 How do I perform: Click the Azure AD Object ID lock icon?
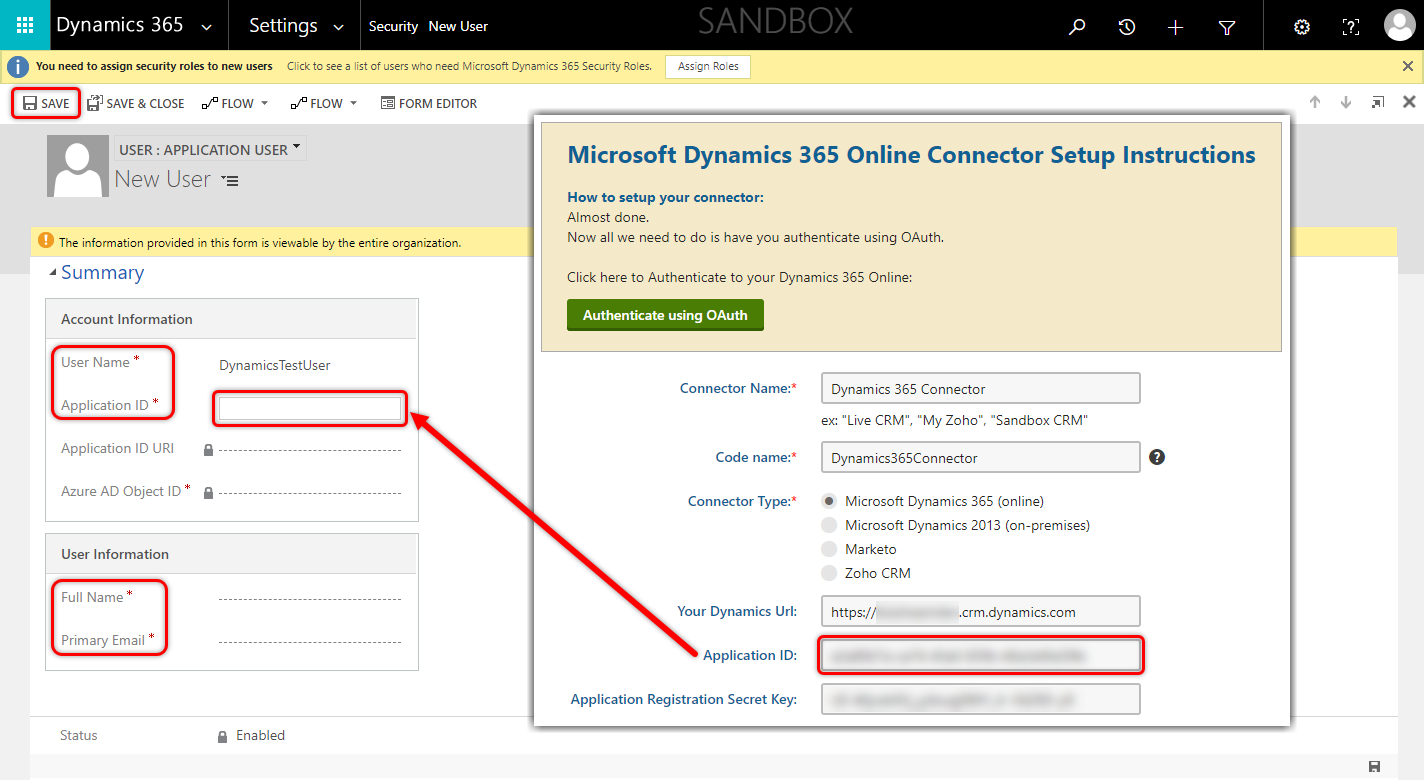point(208,493)
